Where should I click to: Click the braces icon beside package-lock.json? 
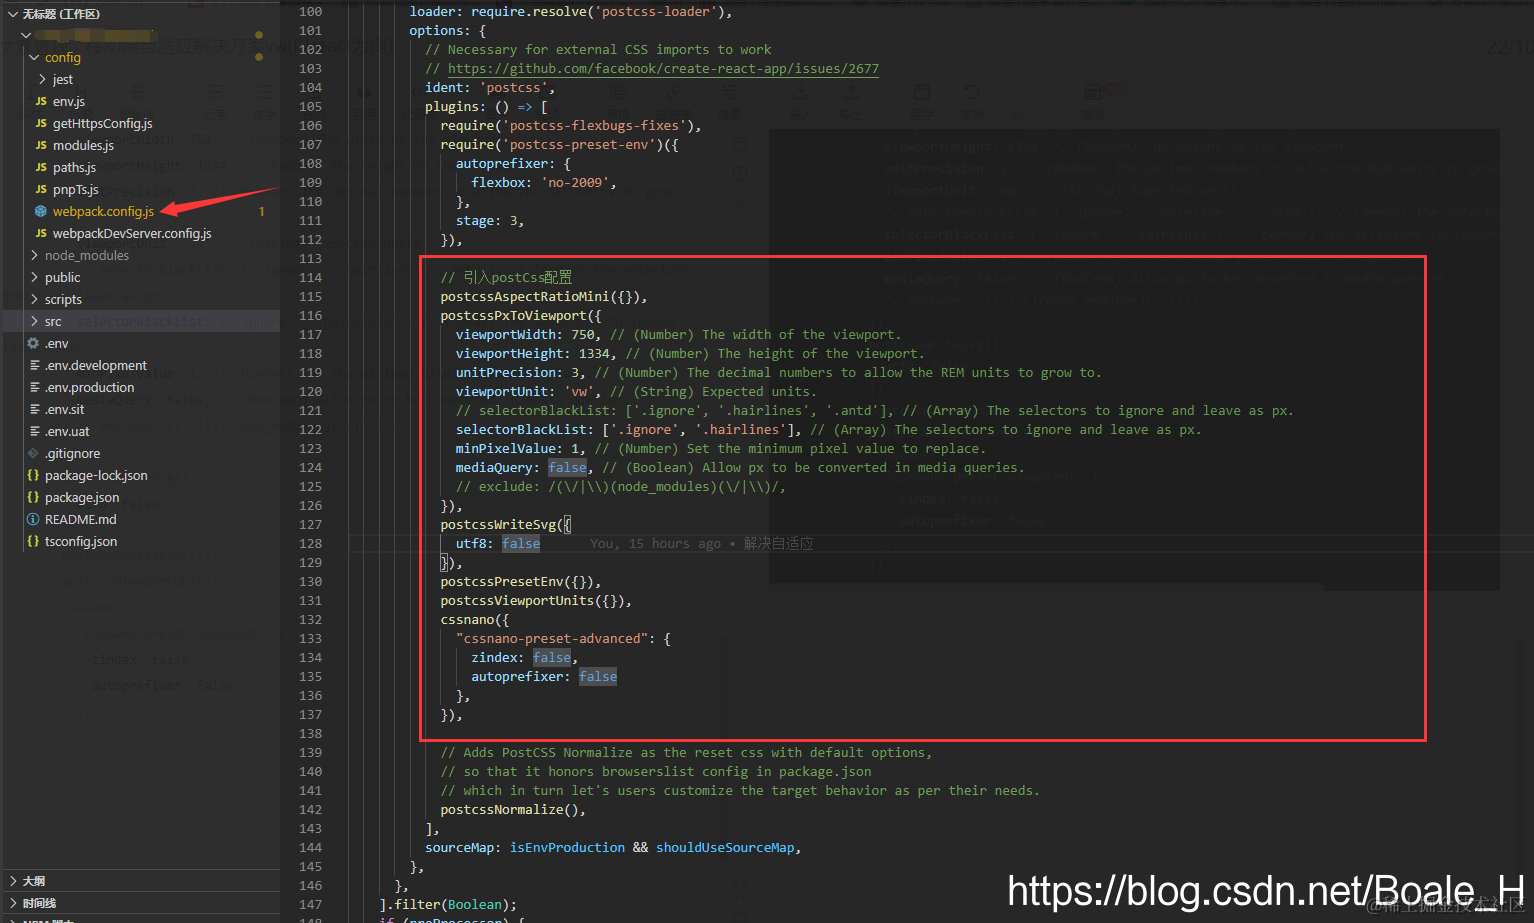33,475
